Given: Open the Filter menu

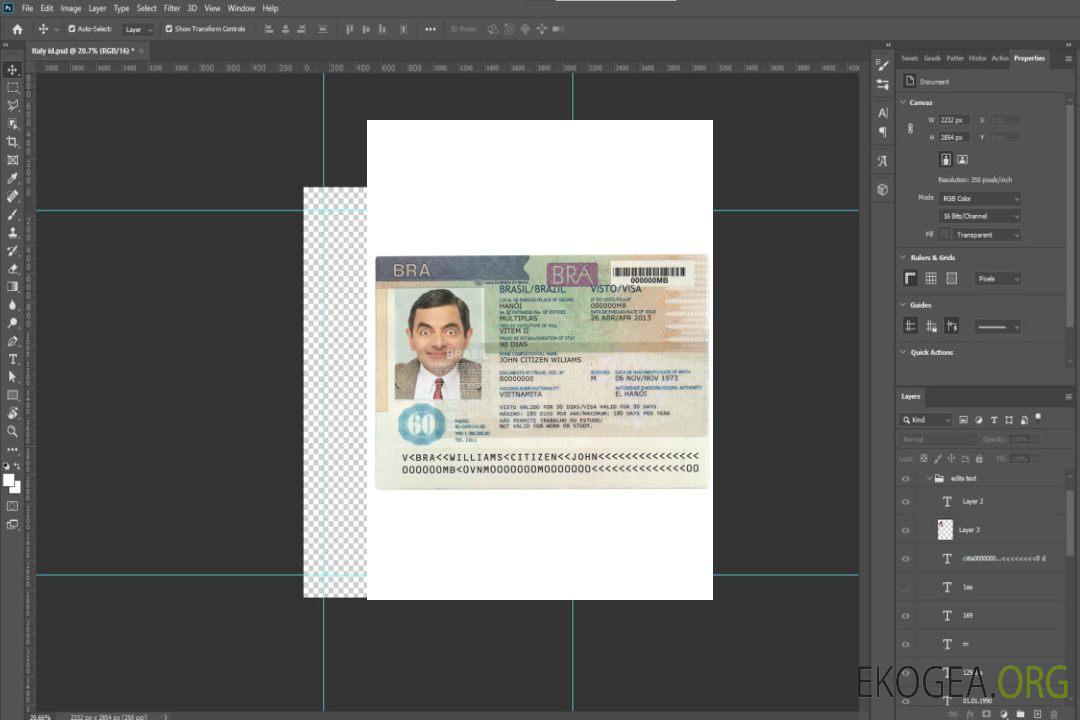Looking at the screenshot, I should [x=172, y=8].
